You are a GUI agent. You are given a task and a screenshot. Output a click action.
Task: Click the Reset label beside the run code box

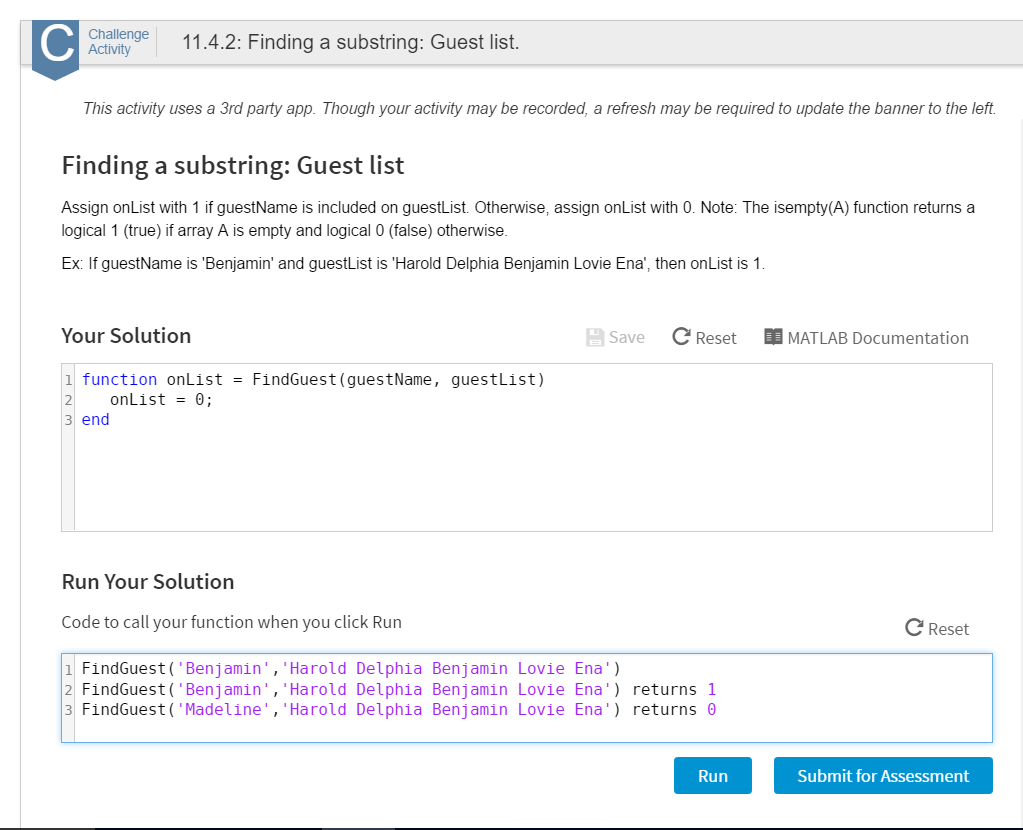pos(946,629)
